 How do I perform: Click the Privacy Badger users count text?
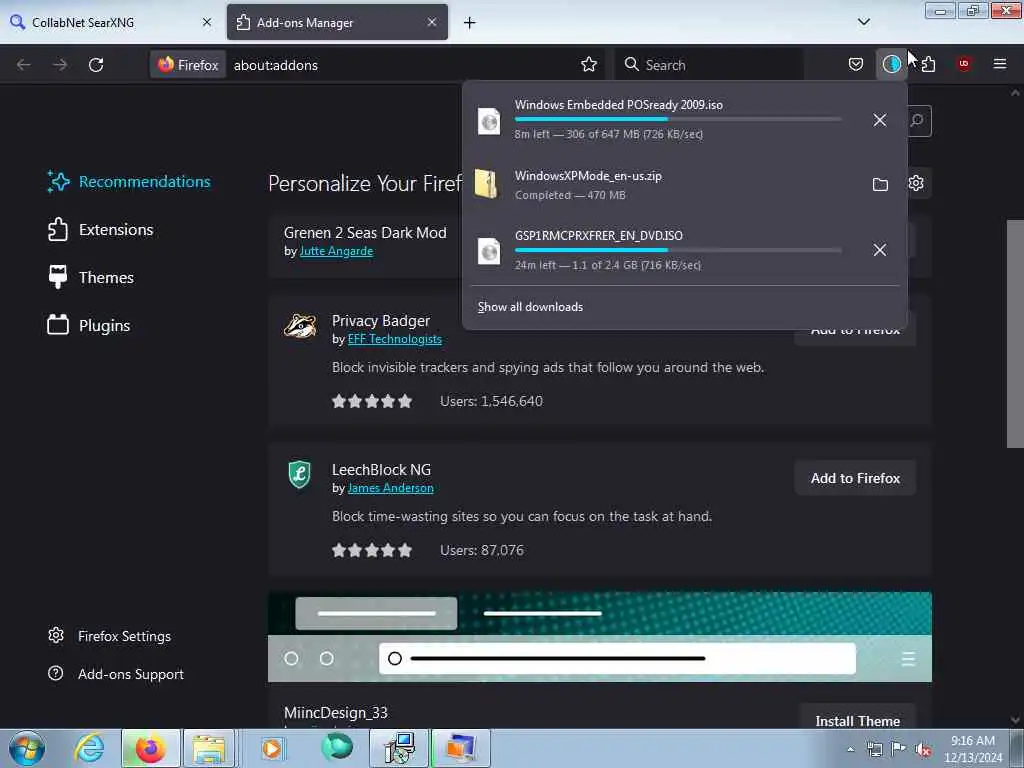pos(491,402)
